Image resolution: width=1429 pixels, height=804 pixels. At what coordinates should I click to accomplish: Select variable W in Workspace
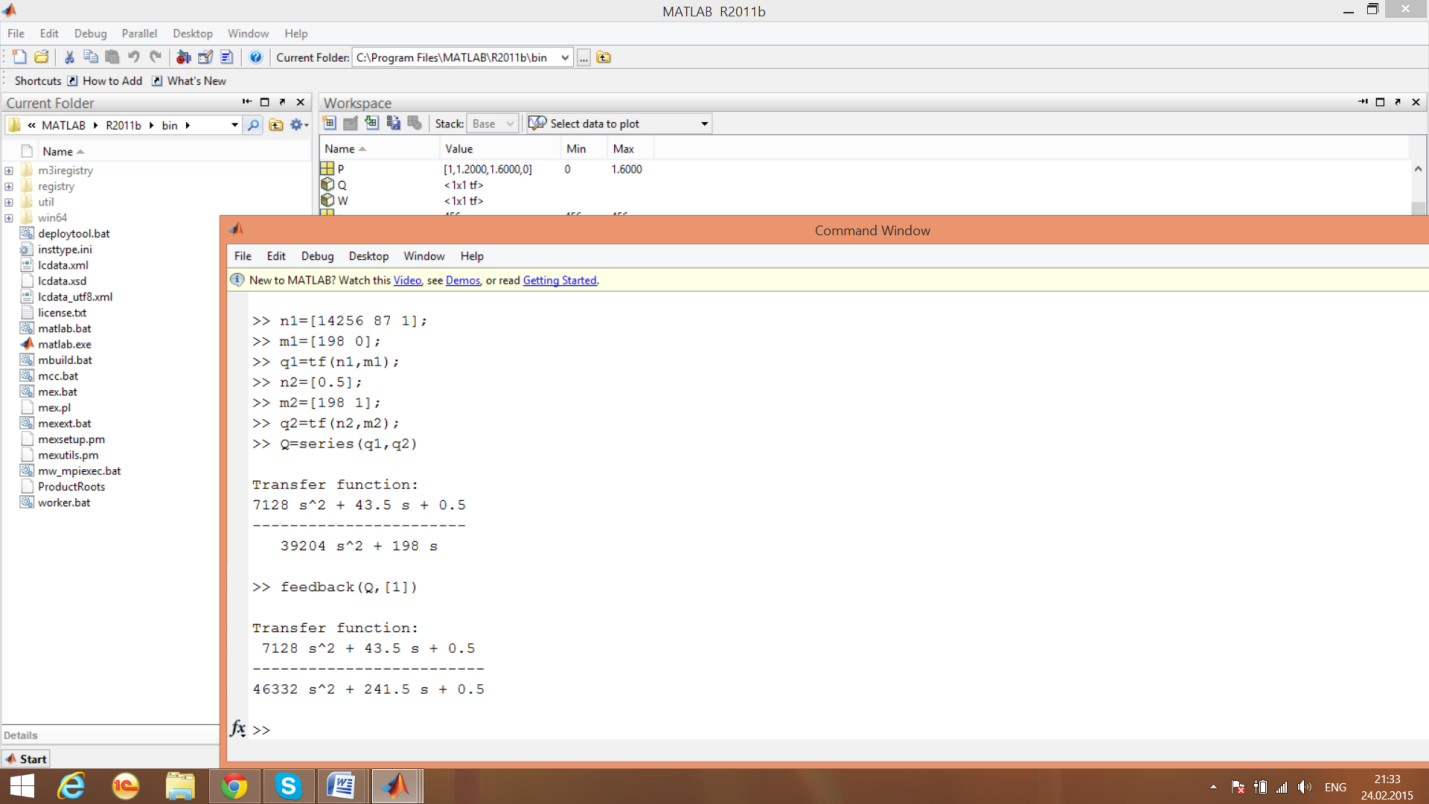342,201
